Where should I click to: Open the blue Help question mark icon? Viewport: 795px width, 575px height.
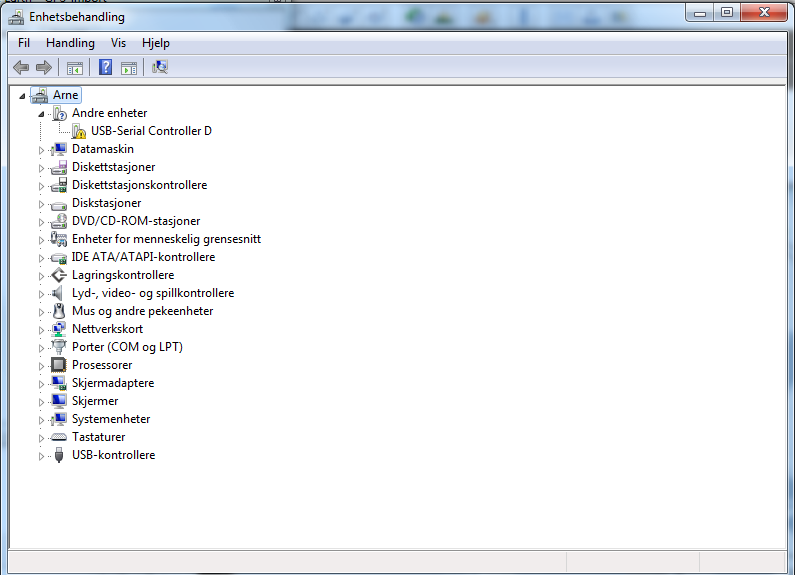(x=105, y=67)
